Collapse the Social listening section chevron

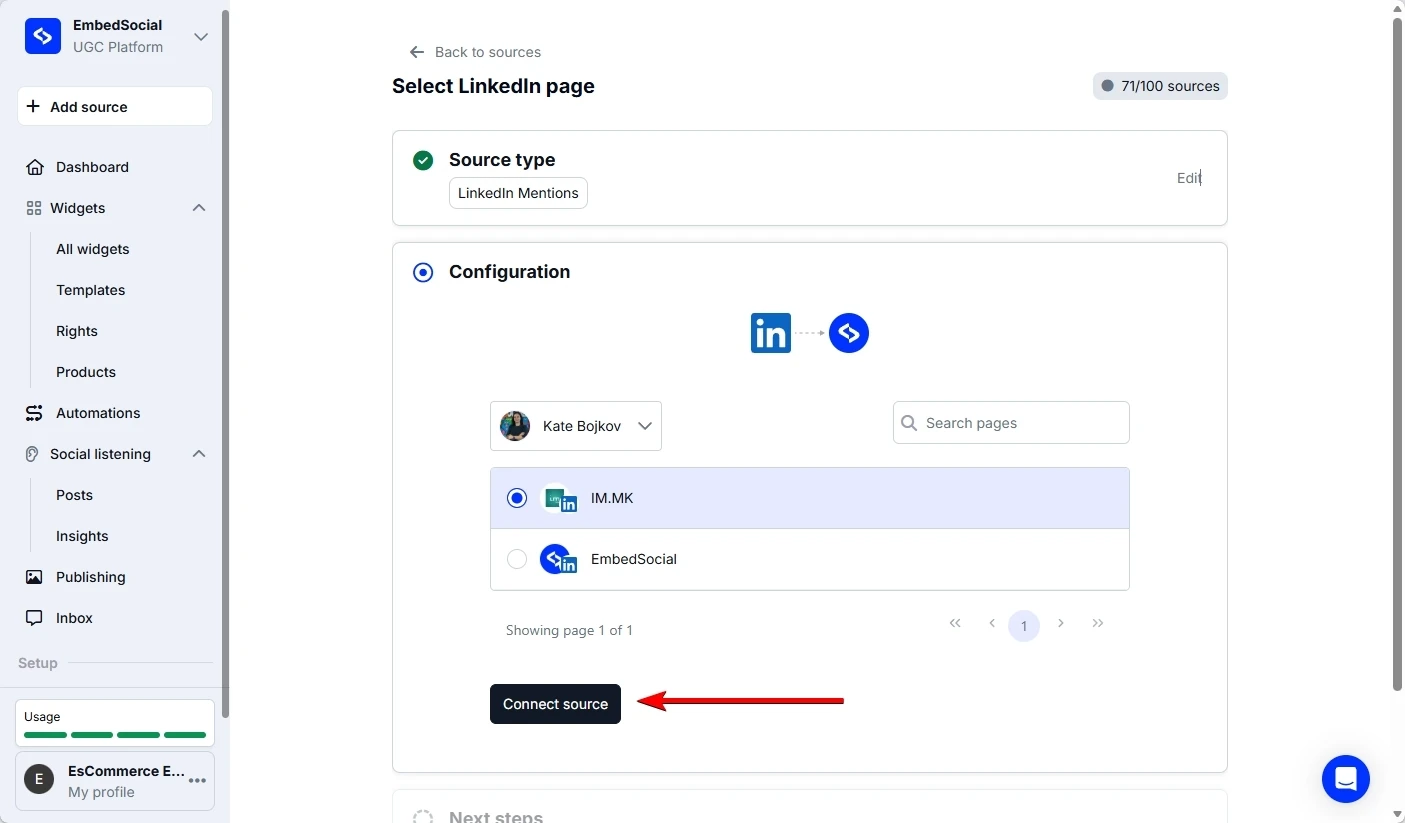pos(199,454)
